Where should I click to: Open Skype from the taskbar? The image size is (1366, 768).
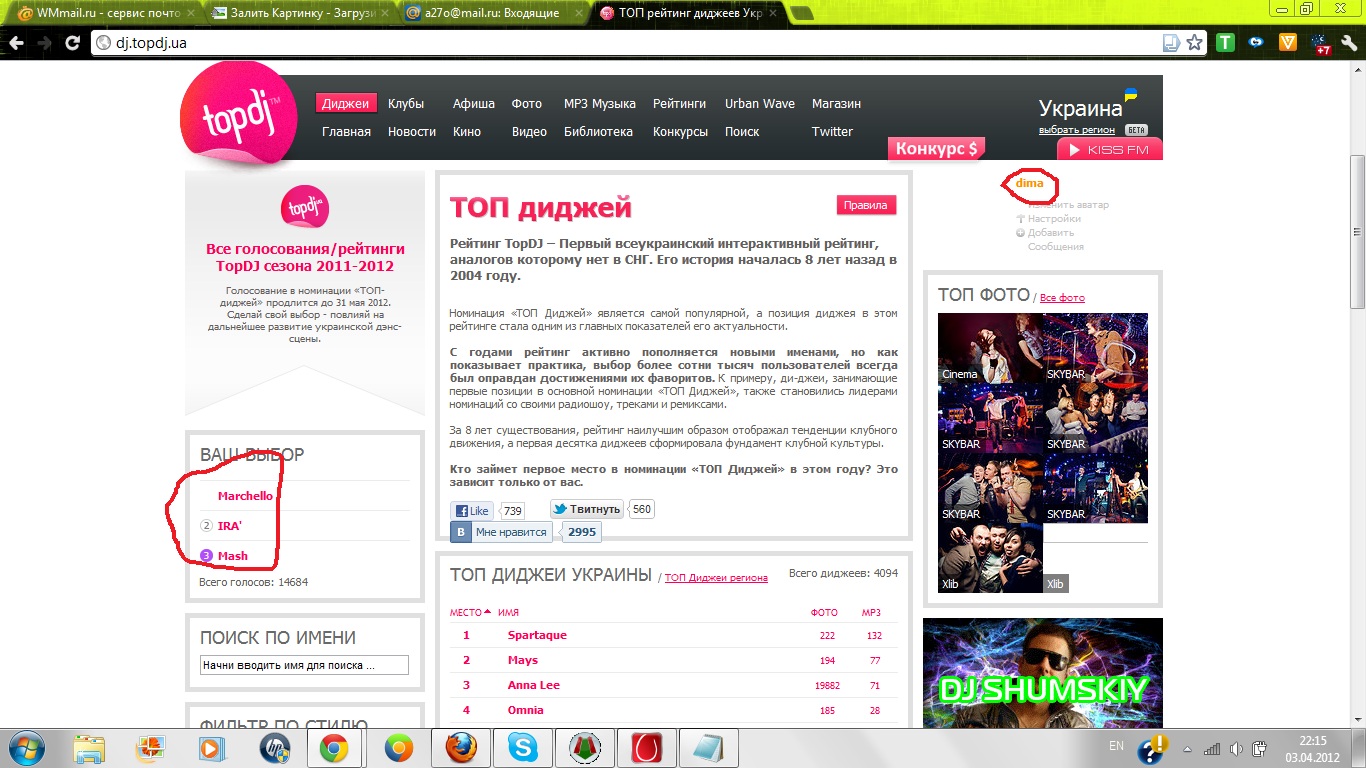click(522, 748)
